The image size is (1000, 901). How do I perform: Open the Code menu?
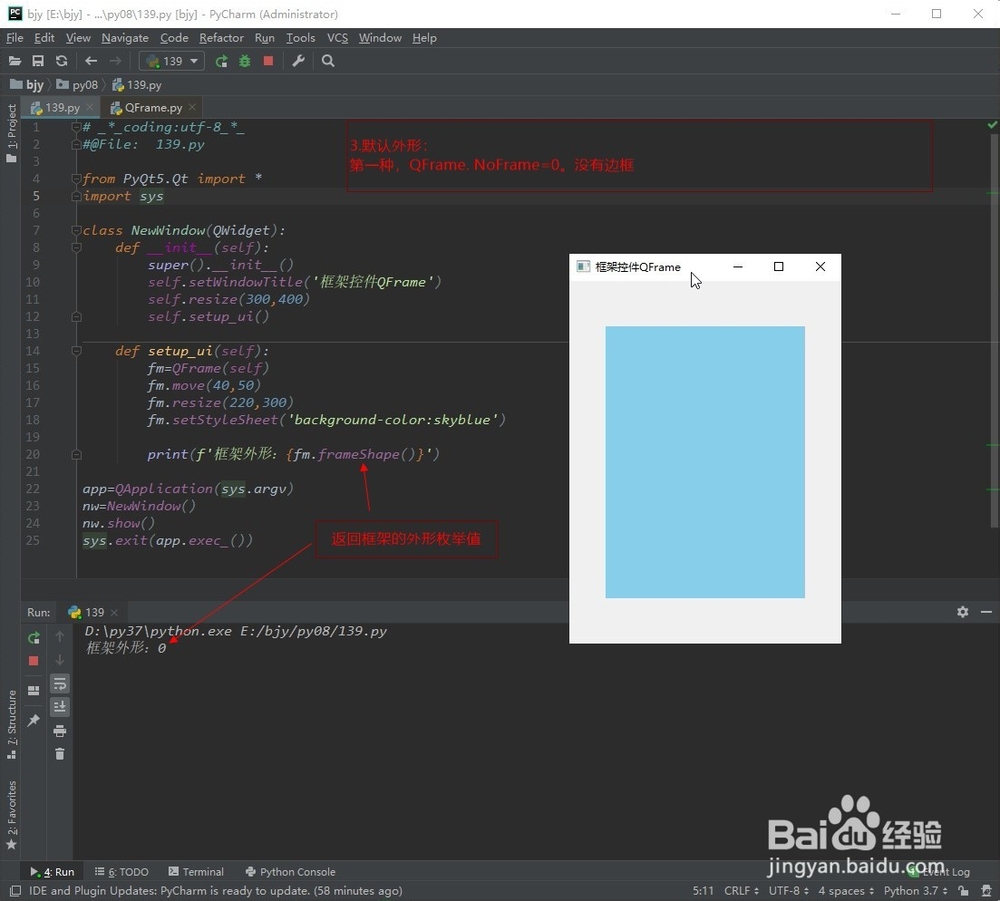point(174,38)
